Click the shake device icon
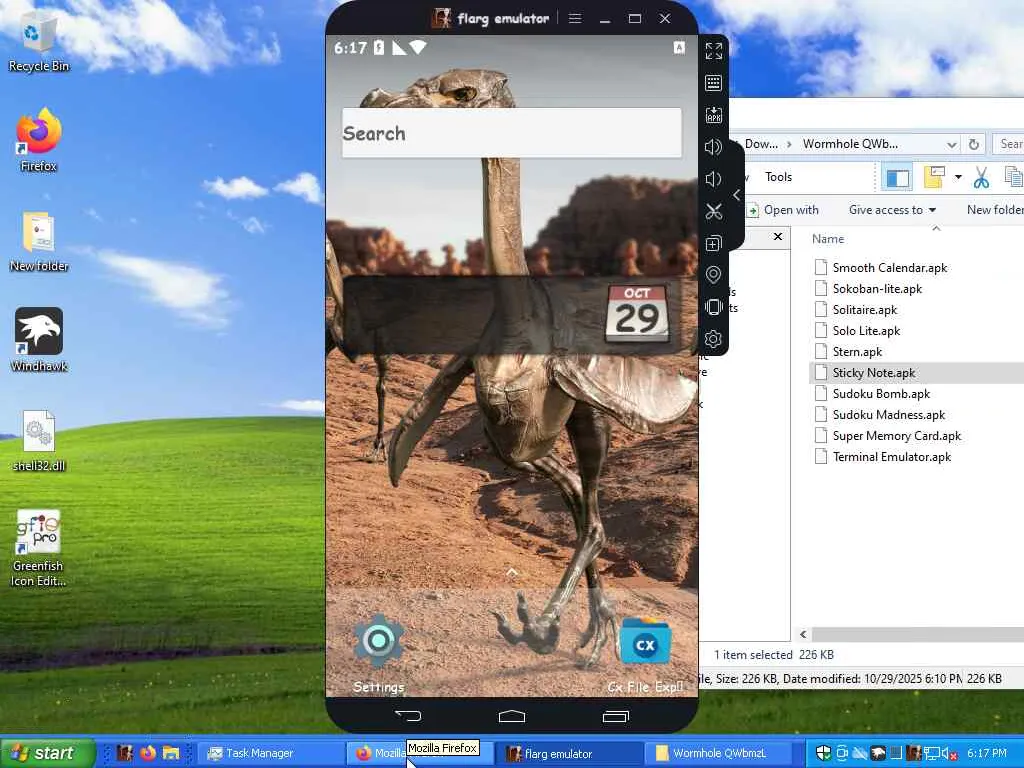Viewport: 1024px width, 768px height. click(x=713, y=307)
